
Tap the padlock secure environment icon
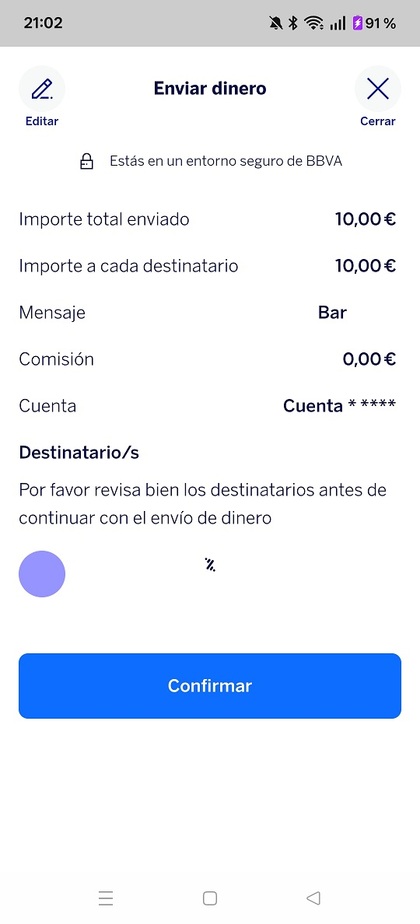[87, 161]
